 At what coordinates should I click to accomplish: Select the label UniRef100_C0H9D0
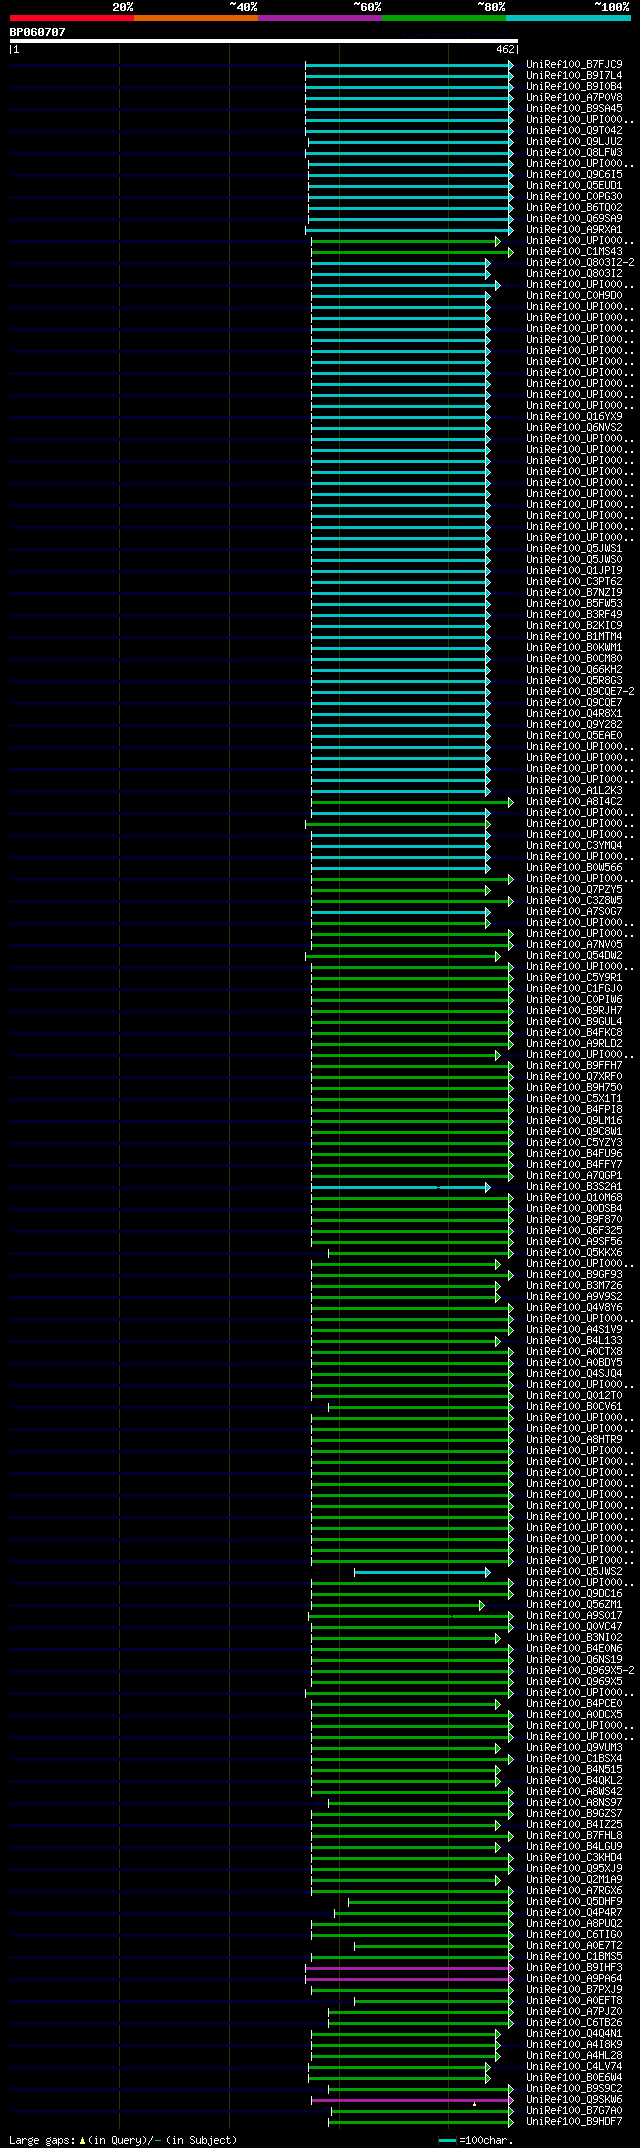(574, 295)
